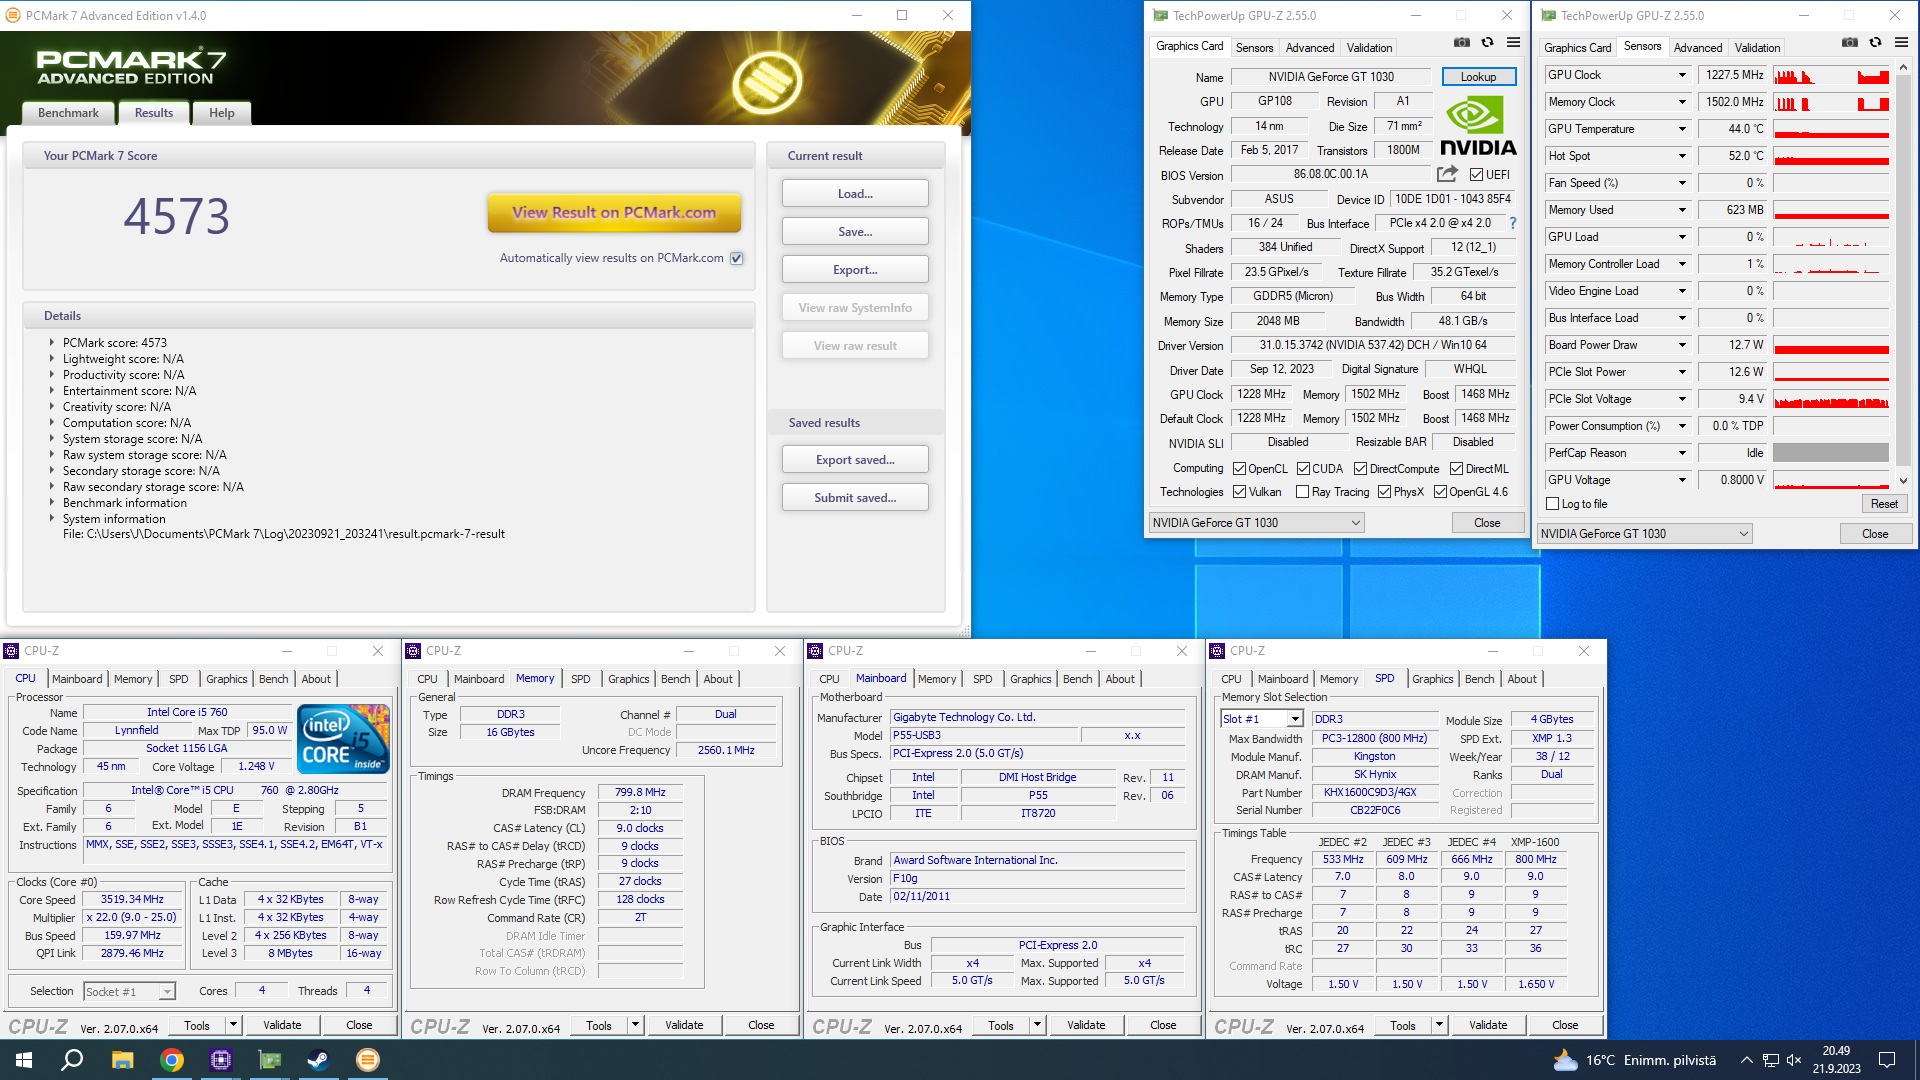1920x1080 pixels.
Task: Open the Board Power Draw sensor dropdown arrow
Action: 1682,345
